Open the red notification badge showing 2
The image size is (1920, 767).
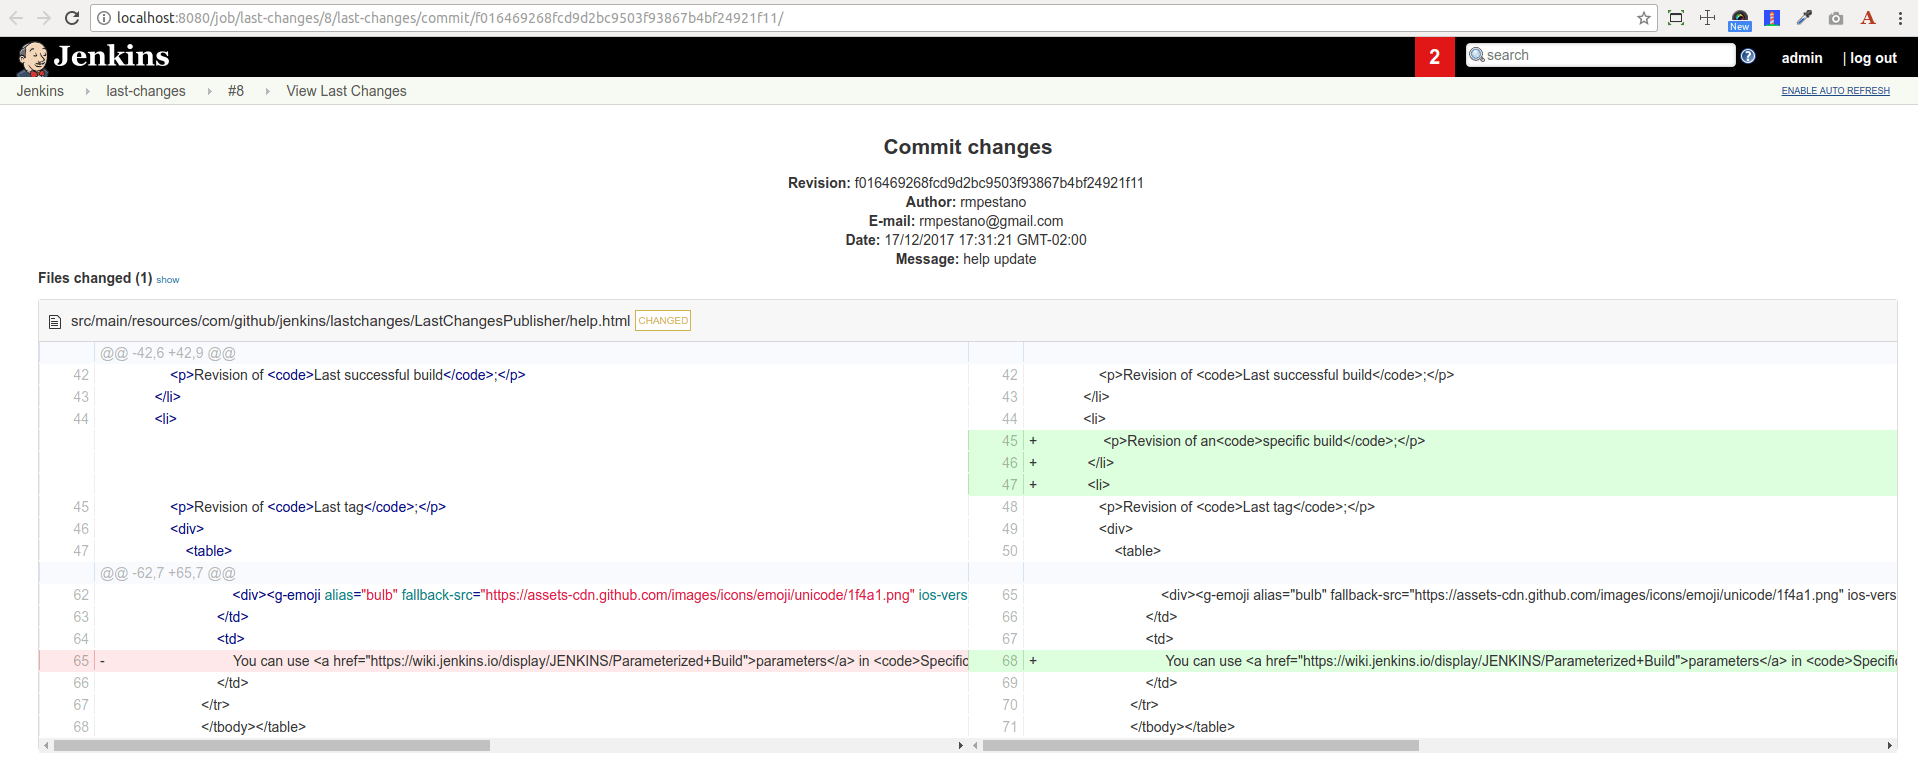pyautogui.click(x=1435, y=57)
